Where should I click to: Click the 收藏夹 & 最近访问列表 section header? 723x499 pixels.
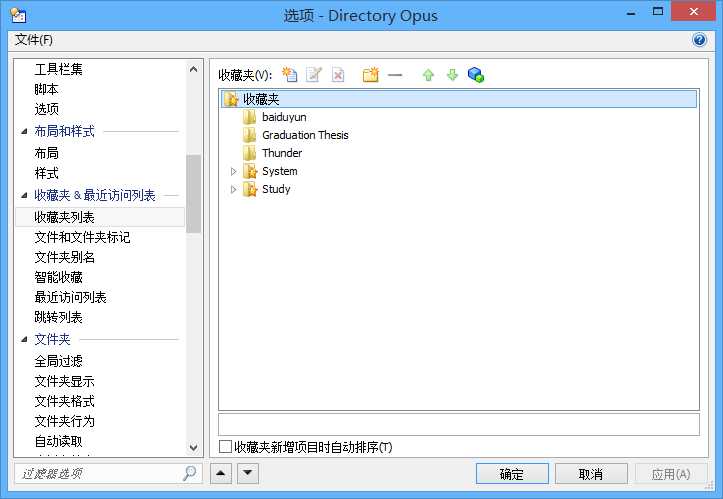95,196
